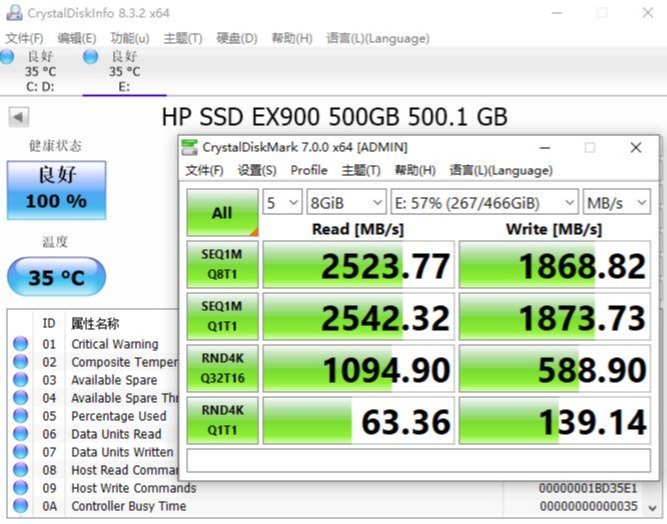Select the C: D: disk status icon
Screen dimensions: 667x524
click(x=7, y=57)
